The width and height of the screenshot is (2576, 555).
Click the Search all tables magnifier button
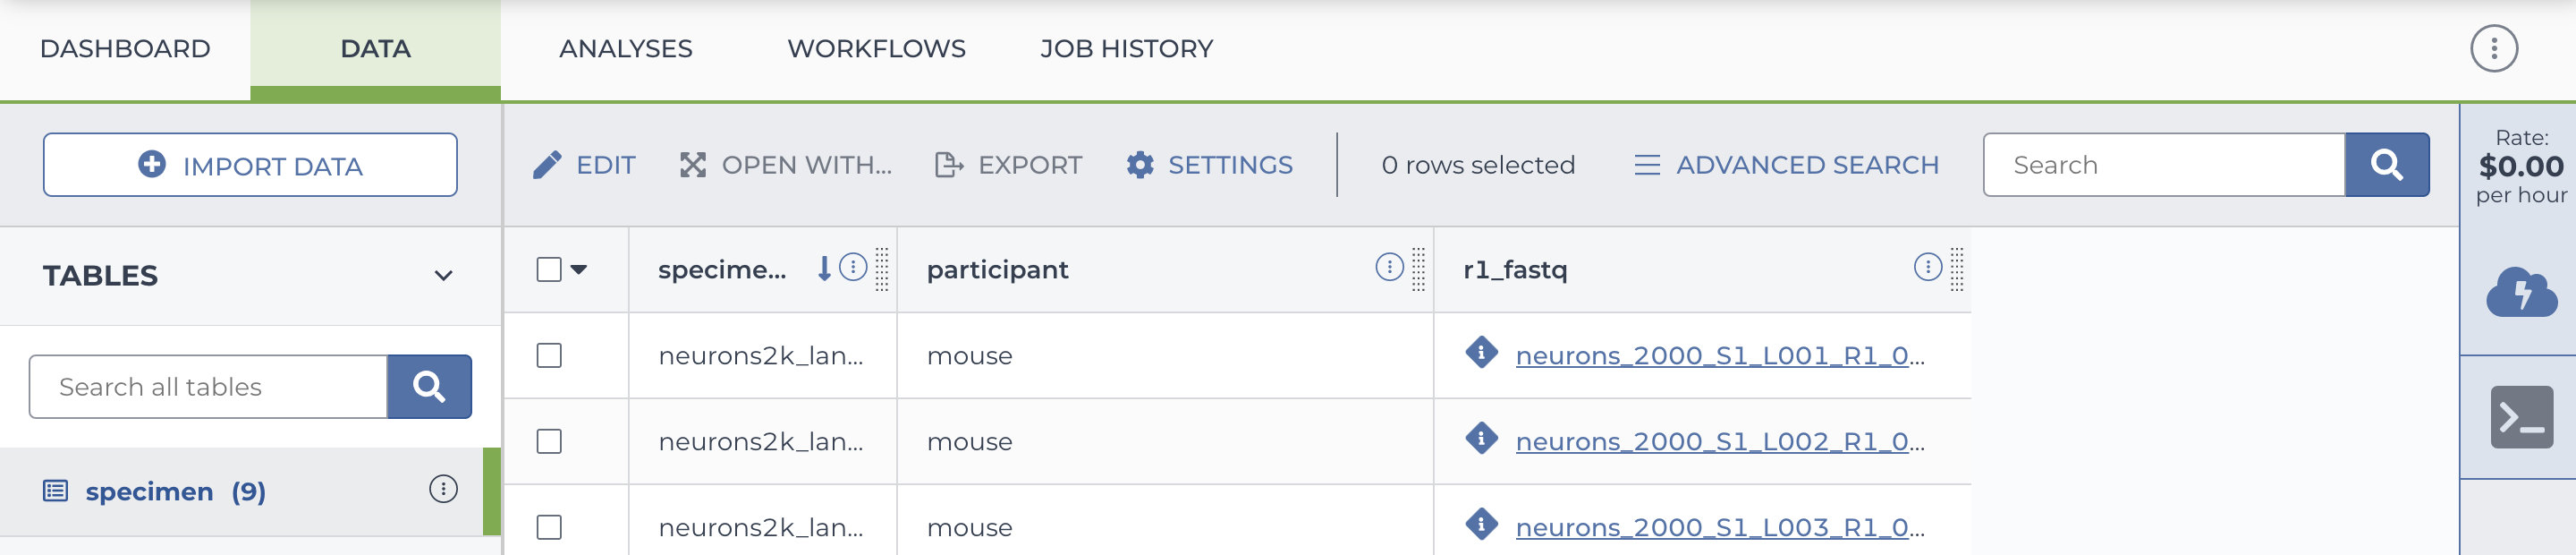tap(429, 387)
